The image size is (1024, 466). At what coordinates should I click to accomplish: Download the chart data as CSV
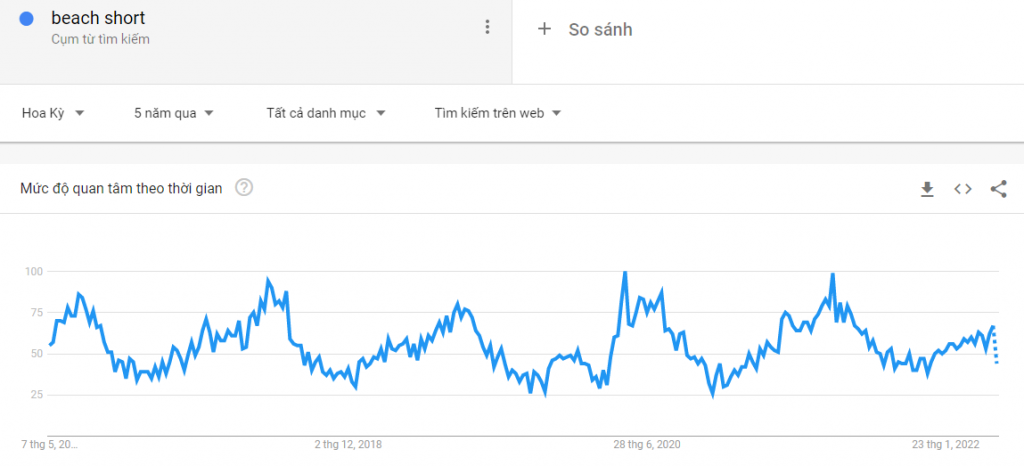point(927,188)
